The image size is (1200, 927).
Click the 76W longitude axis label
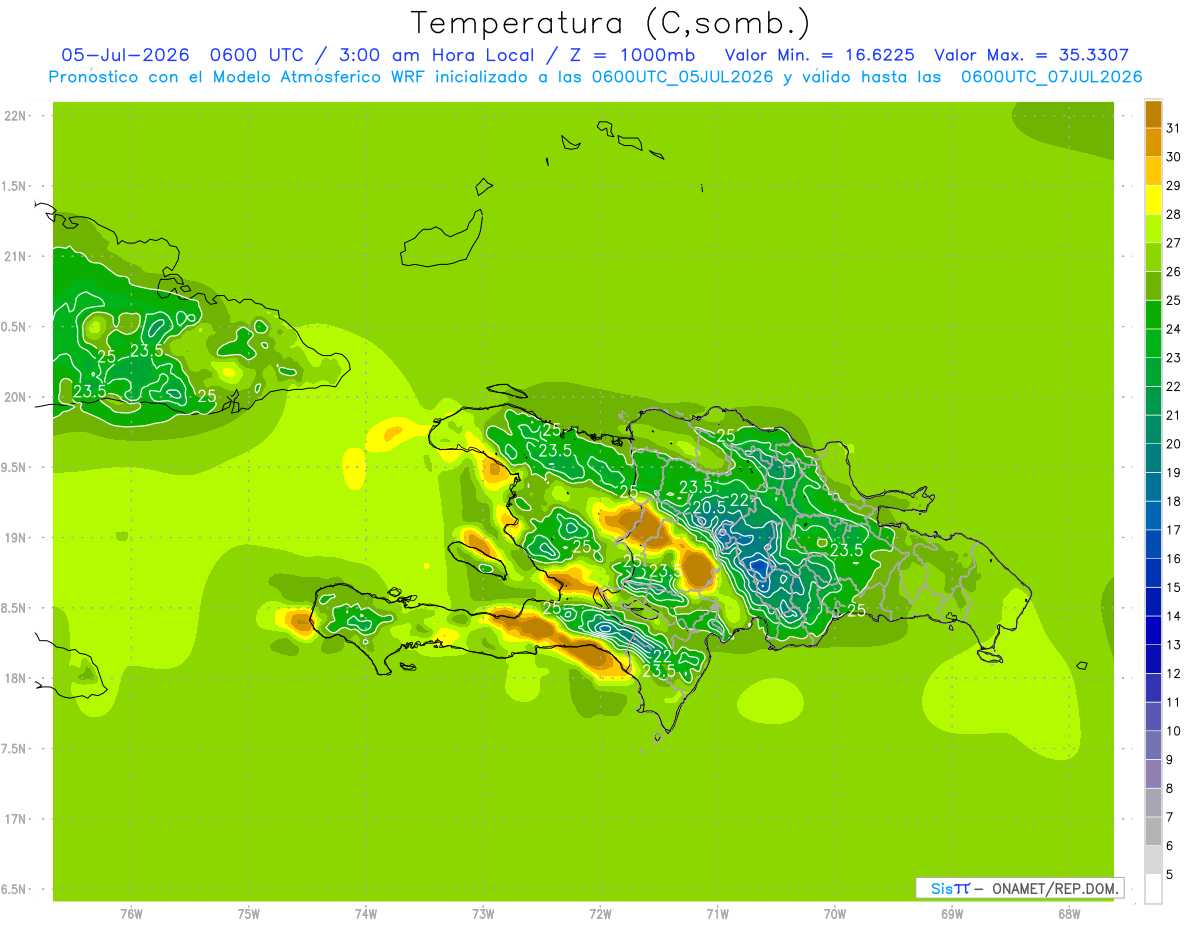pyautogui.click(x=131, y=914)
